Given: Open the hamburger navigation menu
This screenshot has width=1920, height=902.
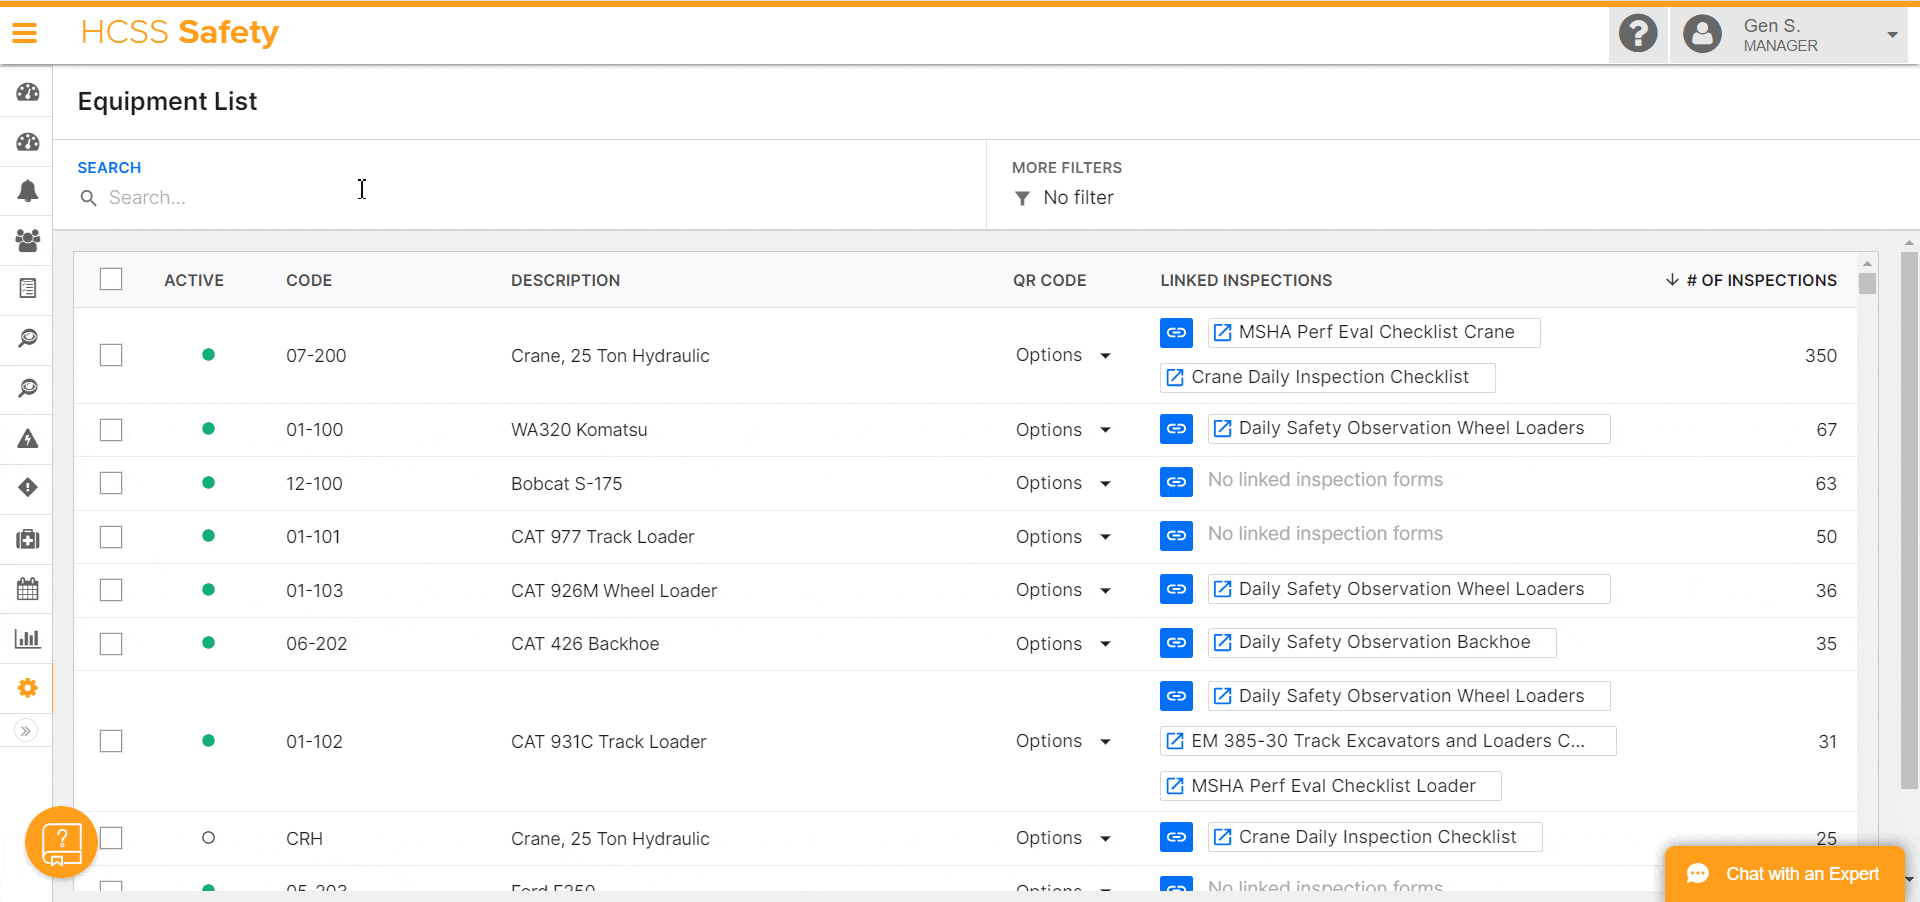Looking at the screenshot, I should click(25, 33).
